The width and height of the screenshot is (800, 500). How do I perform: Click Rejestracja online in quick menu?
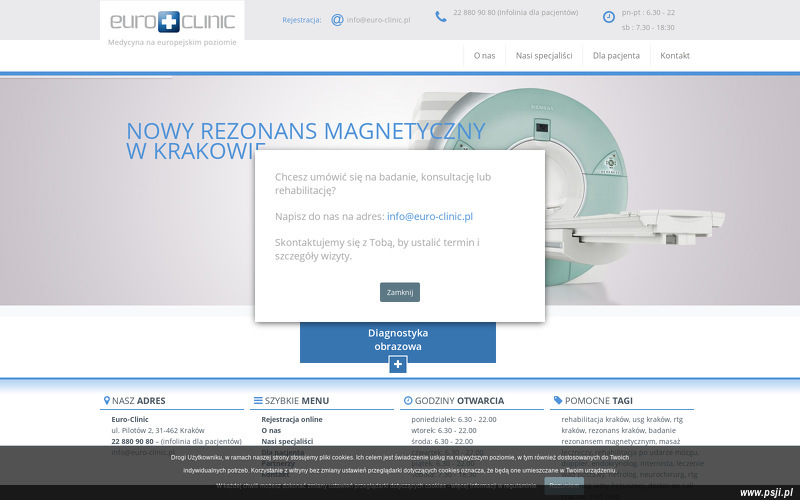tap(292, 419)
